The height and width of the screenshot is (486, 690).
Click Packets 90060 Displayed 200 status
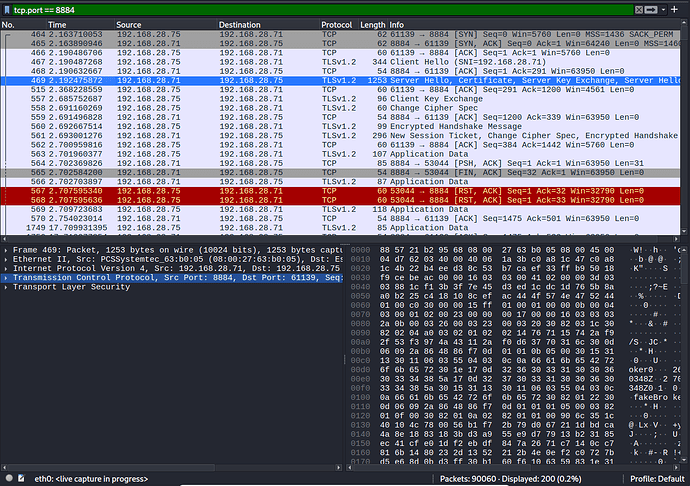tap(510, 479)
